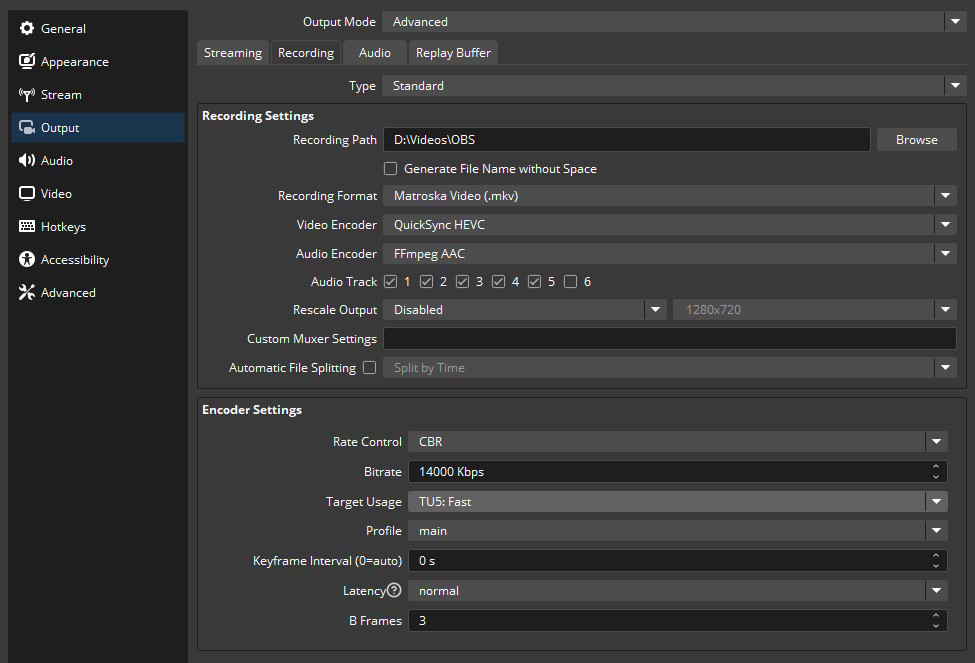975x663 pixels.
Task: Click Browse for recording path
Action: [917, 140]
